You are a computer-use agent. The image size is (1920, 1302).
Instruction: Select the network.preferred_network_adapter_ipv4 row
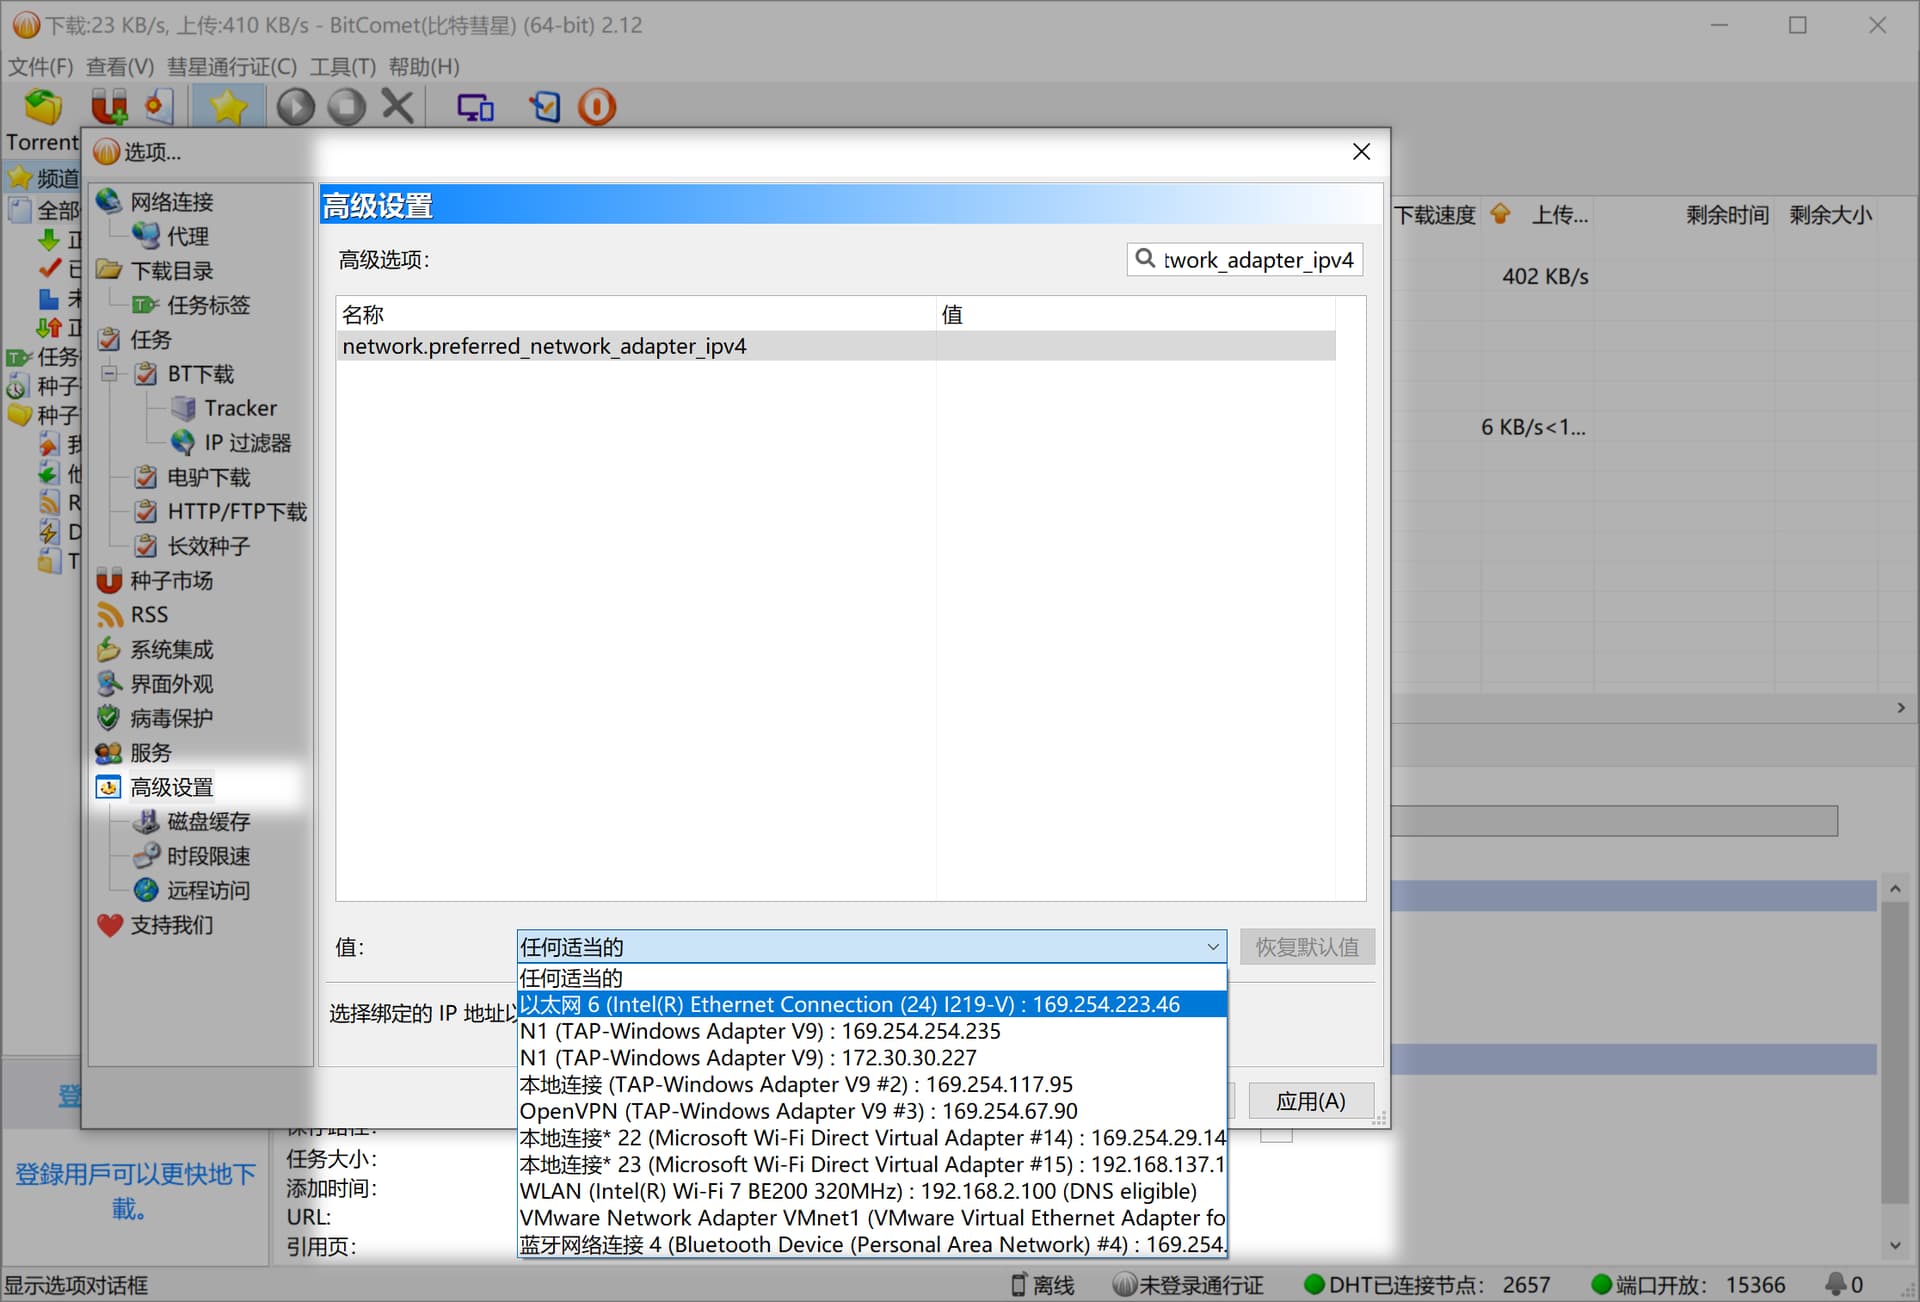(x=836, y=346)
